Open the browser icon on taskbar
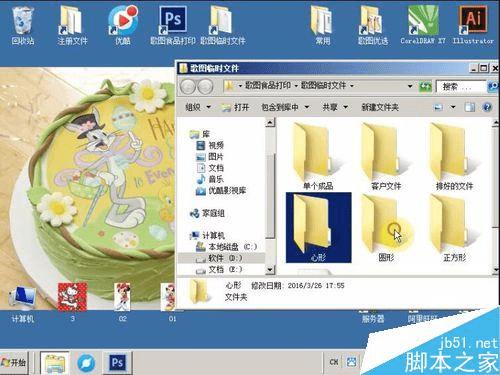Viewport: 500px width, 375px height. pos(86,363)
